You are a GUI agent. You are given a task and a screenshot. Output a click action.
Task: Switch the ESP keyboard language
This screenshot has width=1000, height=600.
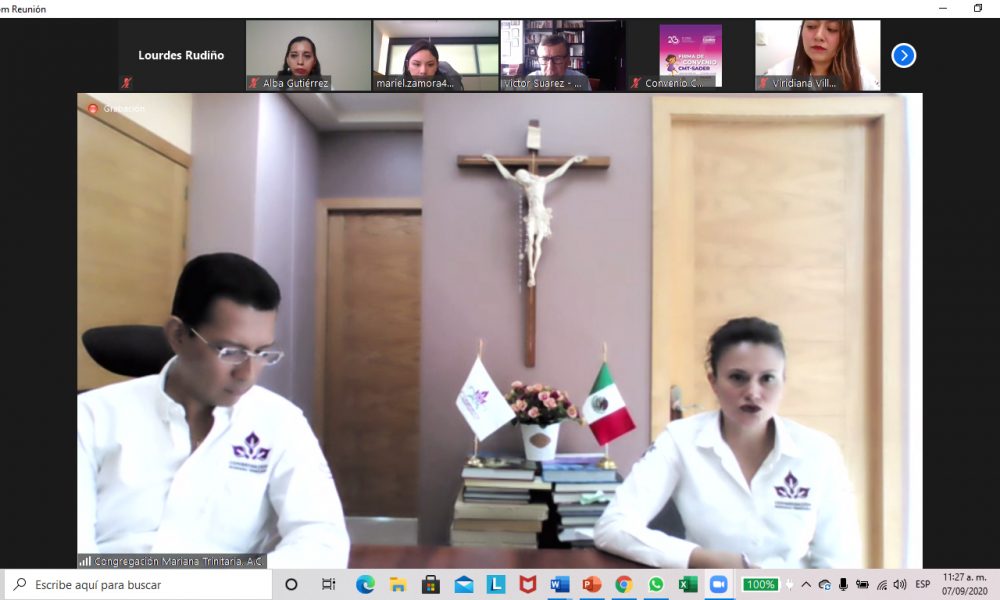coord(922,584)
